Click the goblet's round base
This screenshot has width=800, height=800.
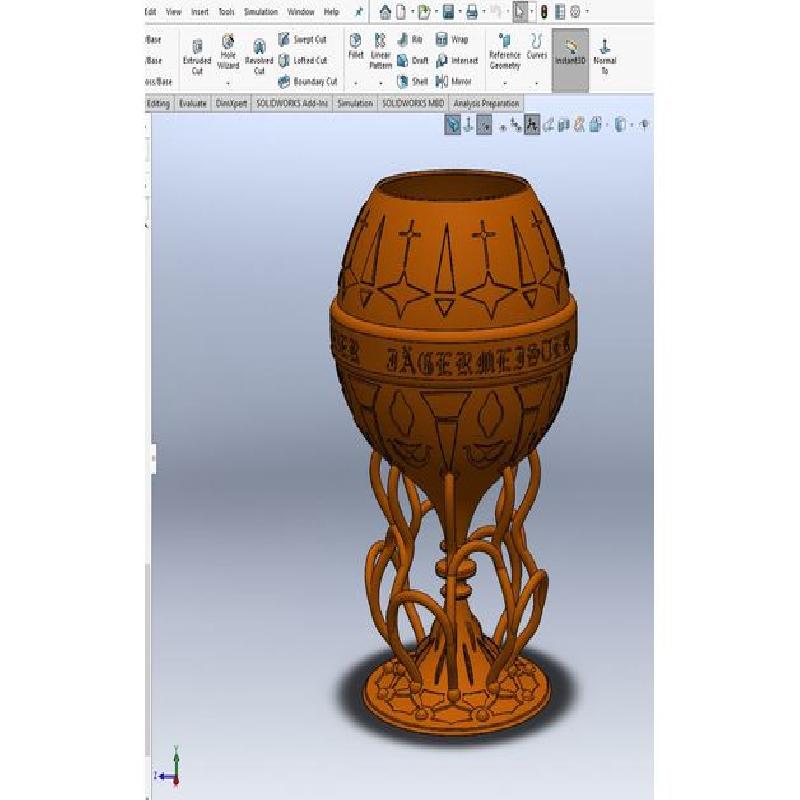457,695
